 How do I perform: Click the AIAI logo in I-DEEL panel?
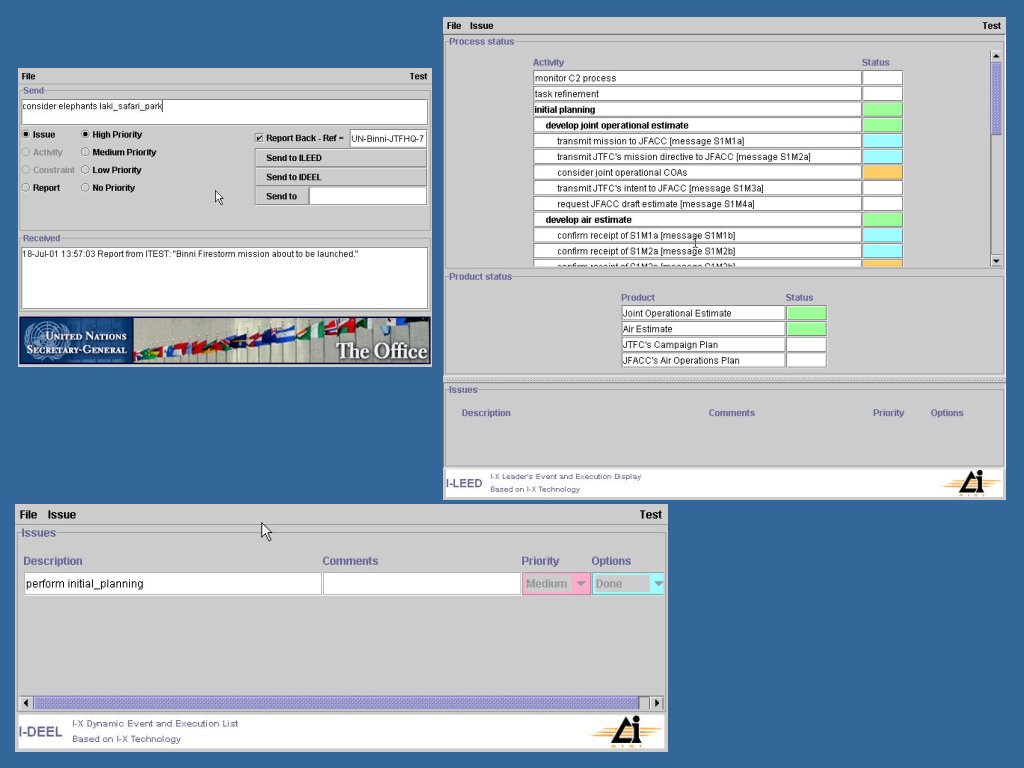pos(625,731)
